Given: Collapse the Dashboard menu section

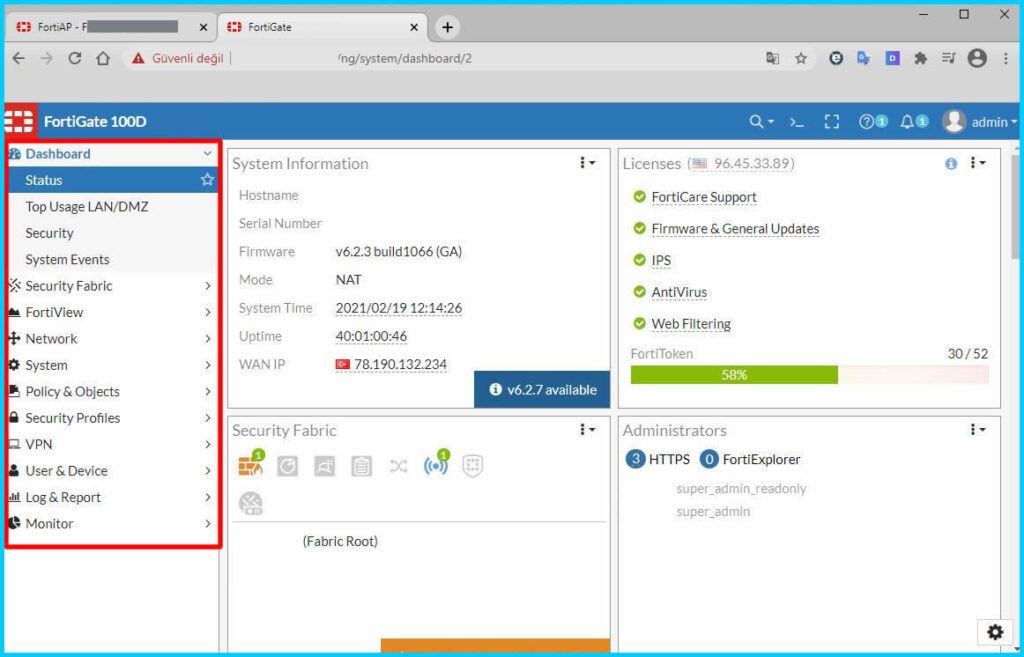Looking at the screenshot, I should pyautogui.click(x=207, y=153).
